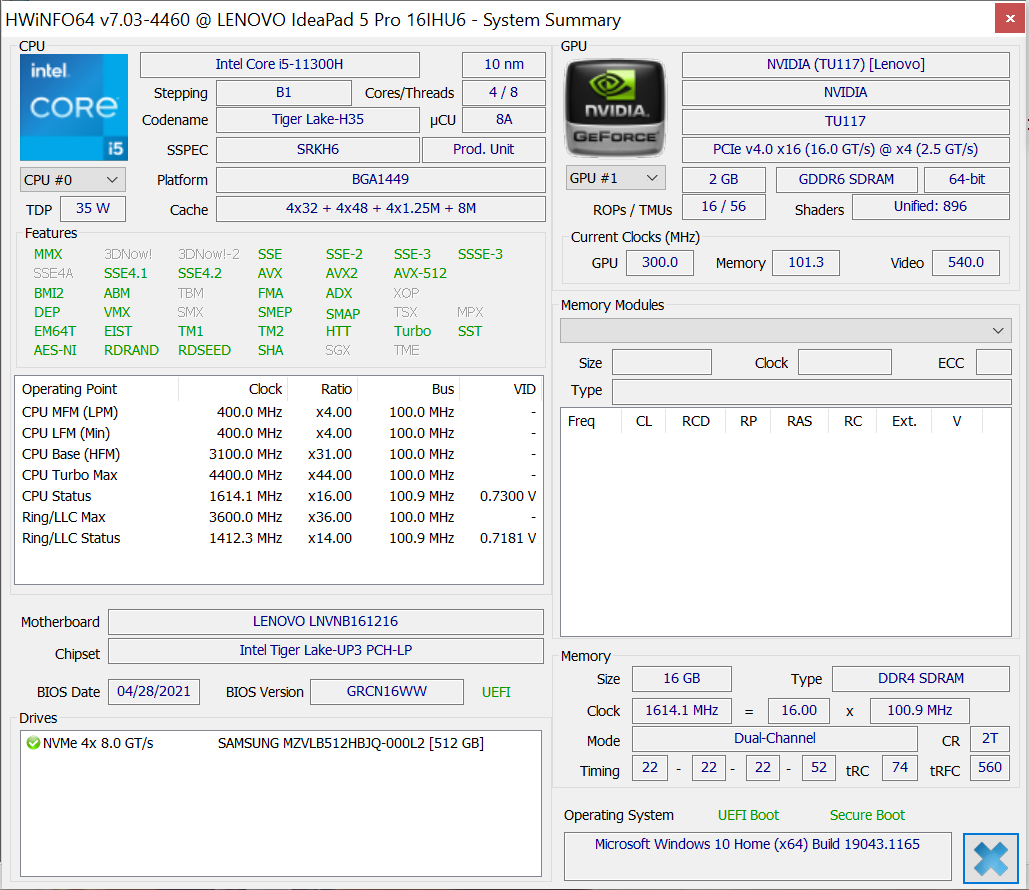Click the SSE4.2 feature label
Screen dimensions: 1029x890
(200, 273)
